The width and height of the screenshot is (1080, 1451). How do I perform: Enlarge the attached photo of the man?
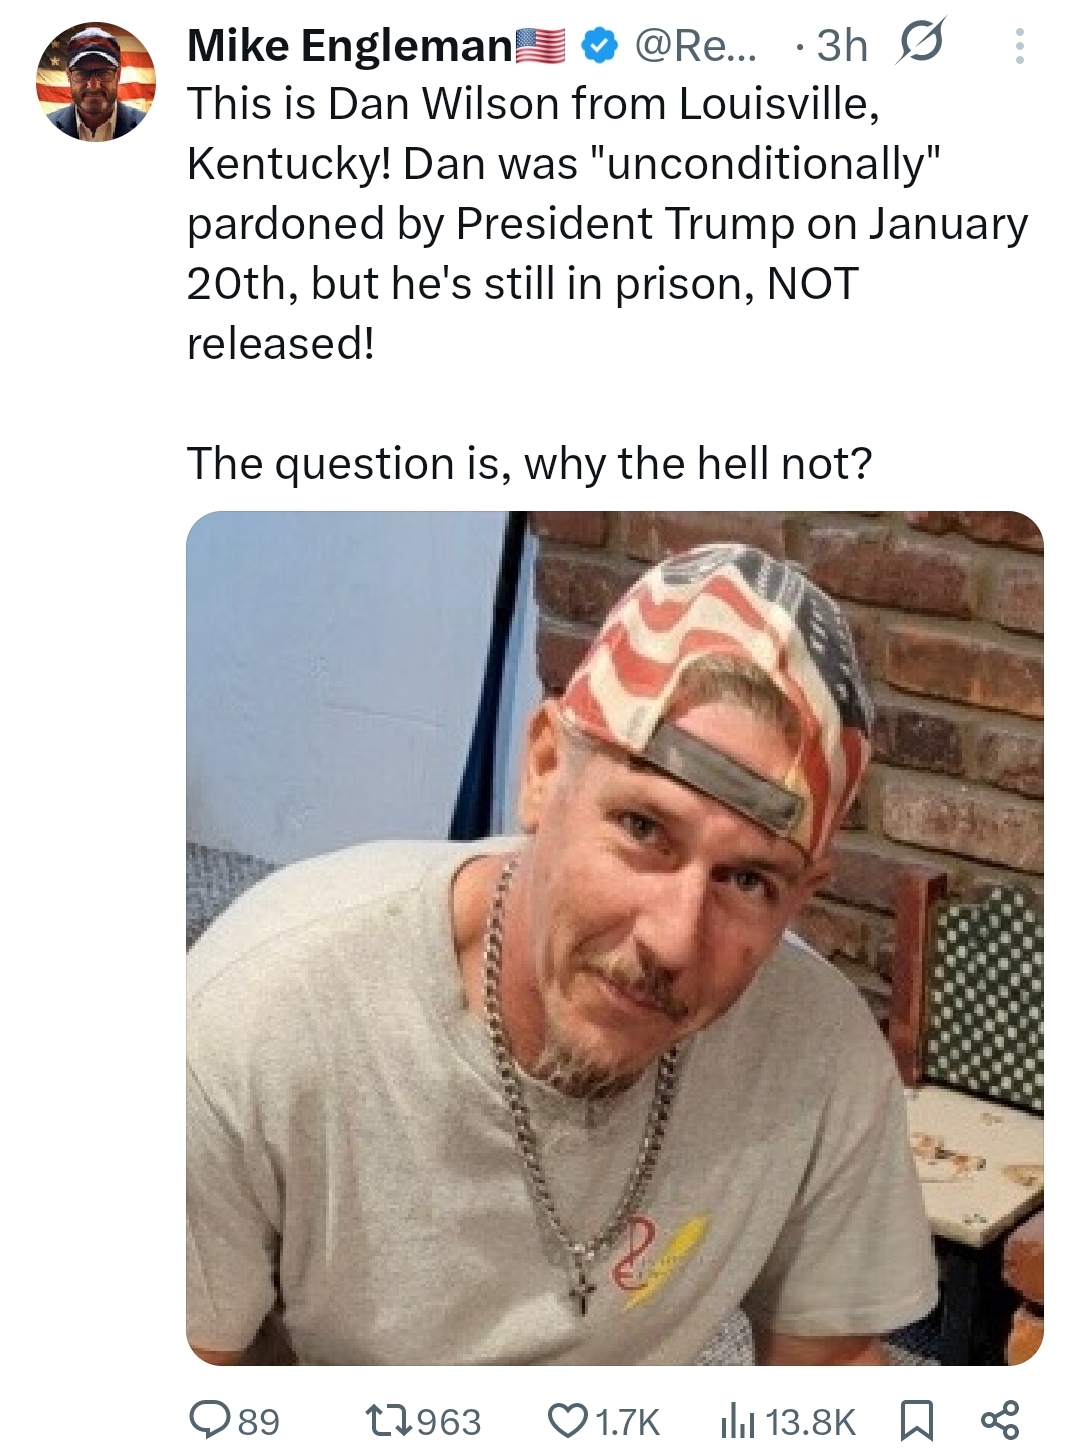[x=615, y=938]
